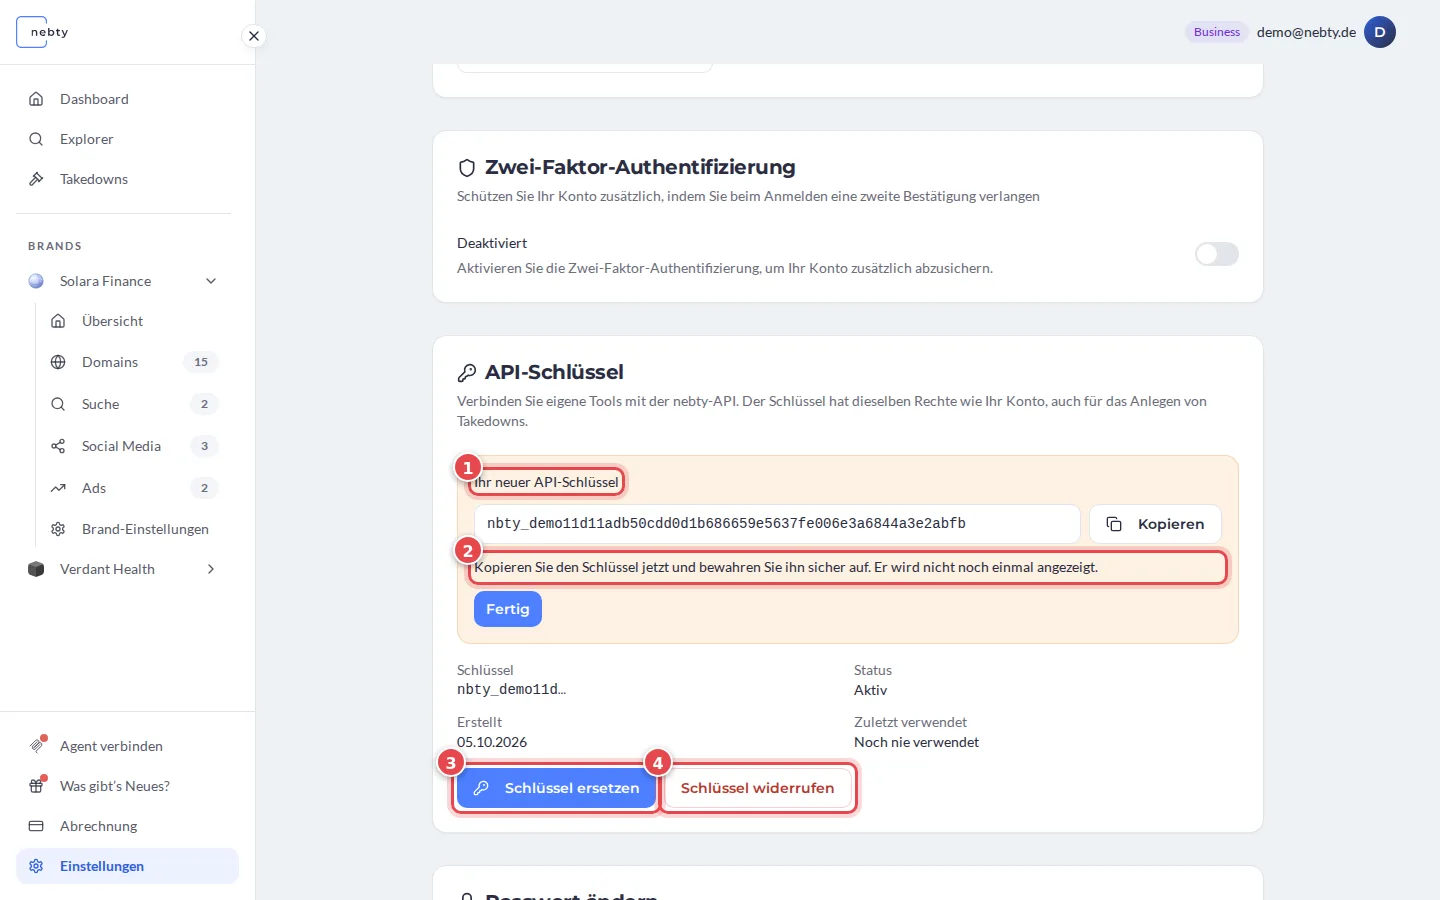Collapse the Solara Finance brand section
This screenshot has width=1440, height=900.
tap(211, 281)
